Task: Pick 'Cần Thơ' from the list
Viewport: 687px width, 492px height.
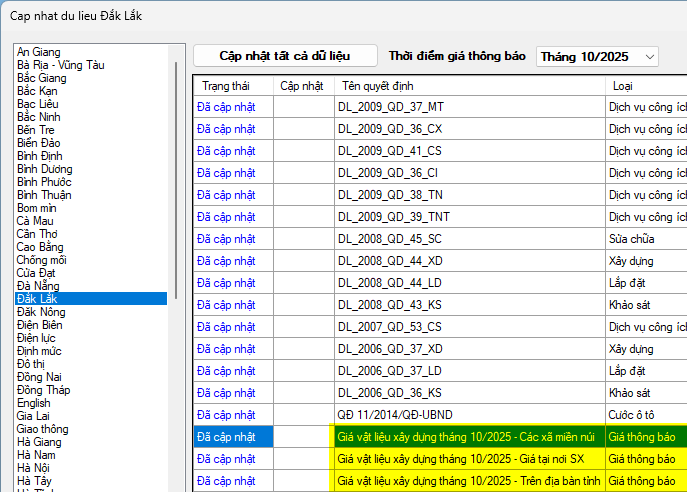Action: pos(39,234)
